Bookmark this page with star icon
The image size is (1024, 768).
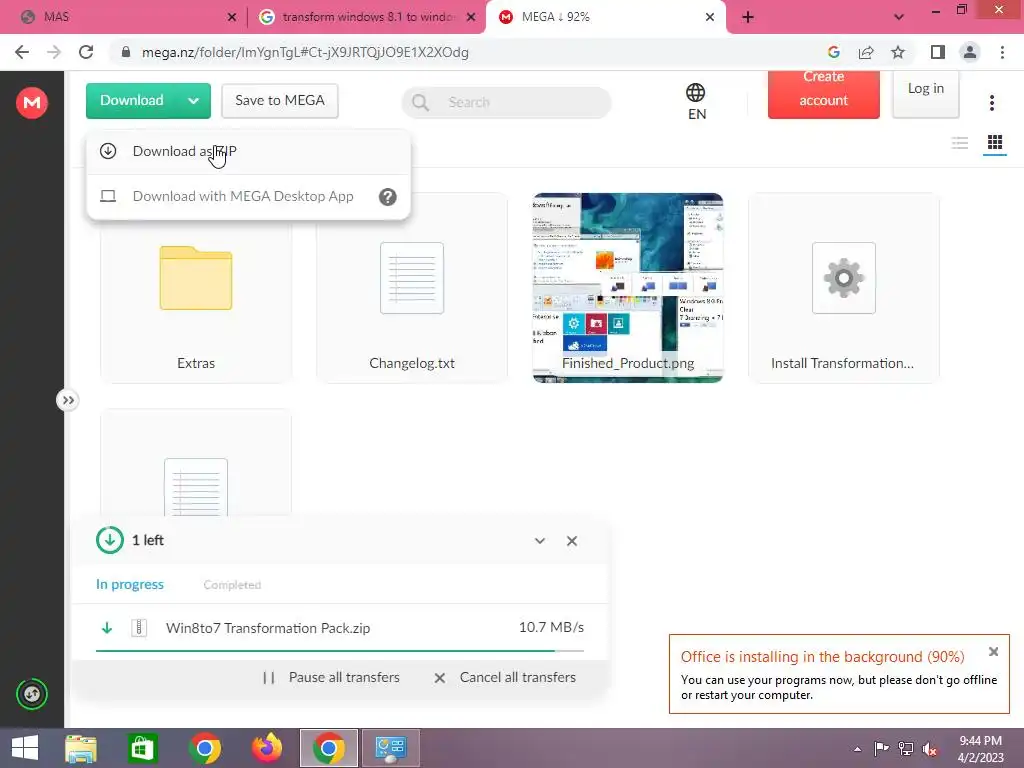(x=898, y=52)
